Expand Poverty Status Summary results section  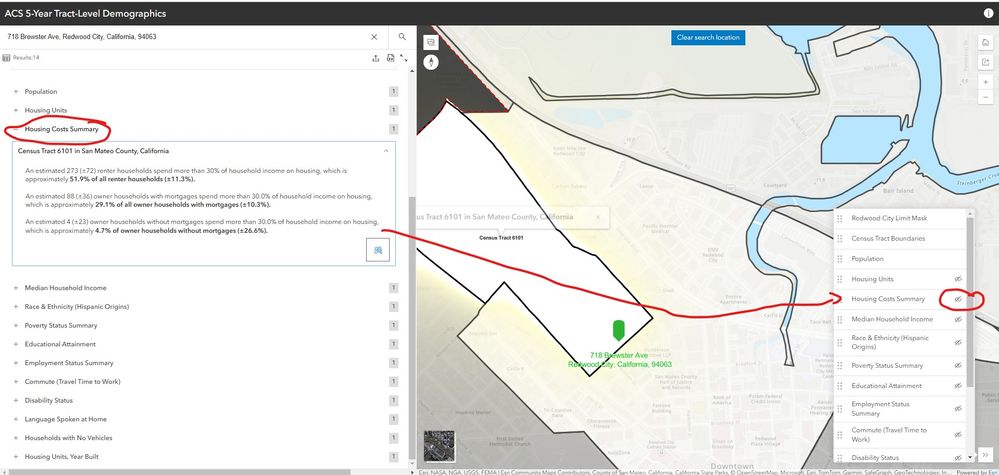[x=16, y=325]
